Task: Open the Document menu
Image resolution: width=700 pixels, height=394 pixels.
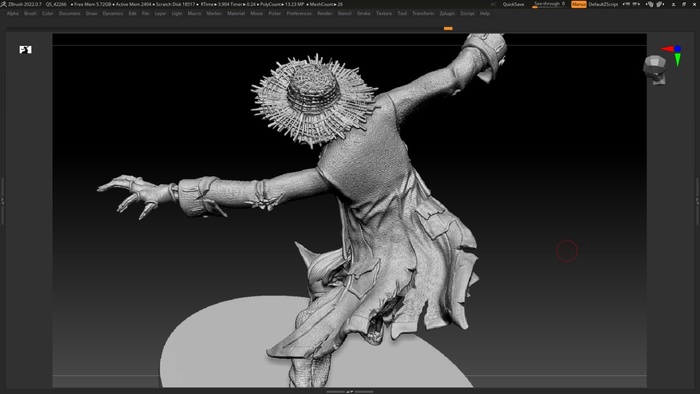Action: click(x=70, y=13)
